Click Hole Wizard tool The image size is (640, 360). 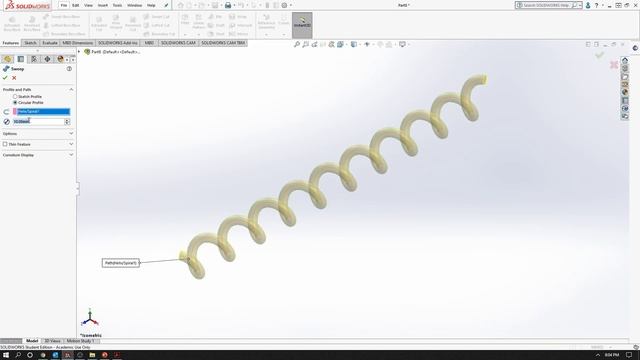[116, 22]
